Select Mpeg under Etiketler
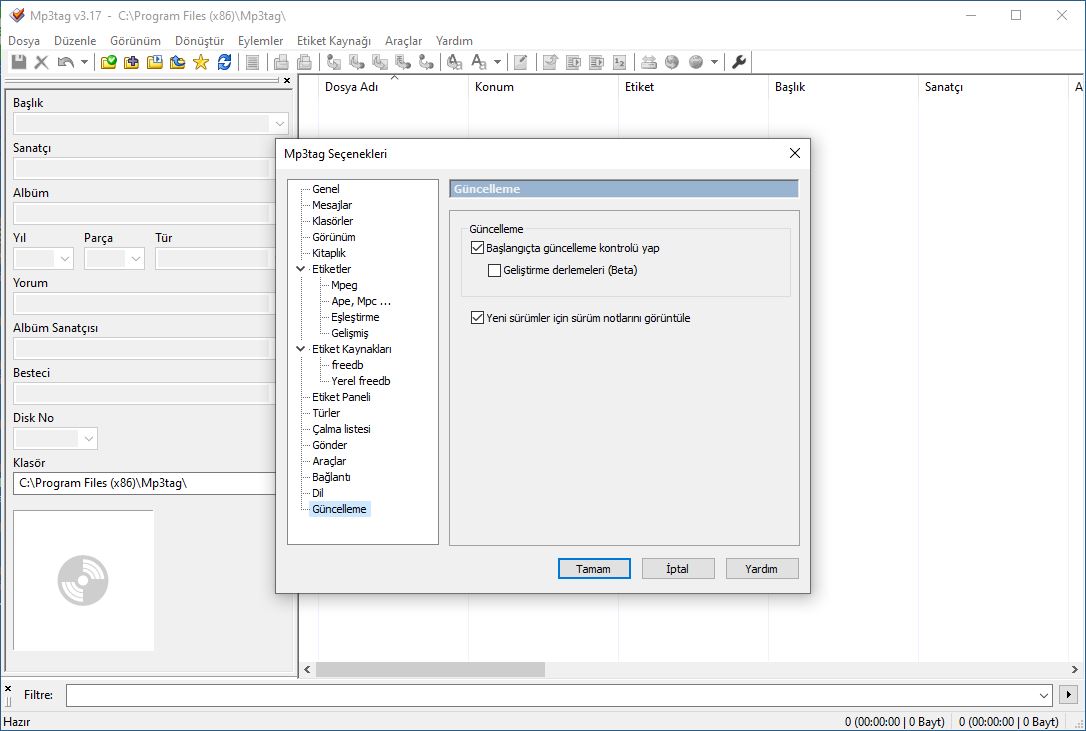 (x=344, y=285)
